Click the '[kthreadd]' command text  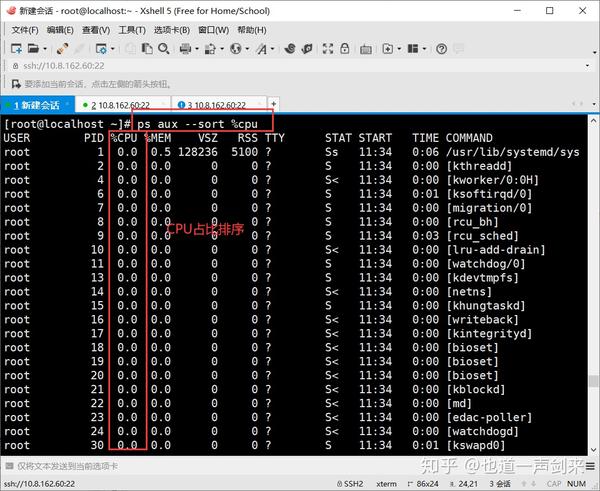479,166
